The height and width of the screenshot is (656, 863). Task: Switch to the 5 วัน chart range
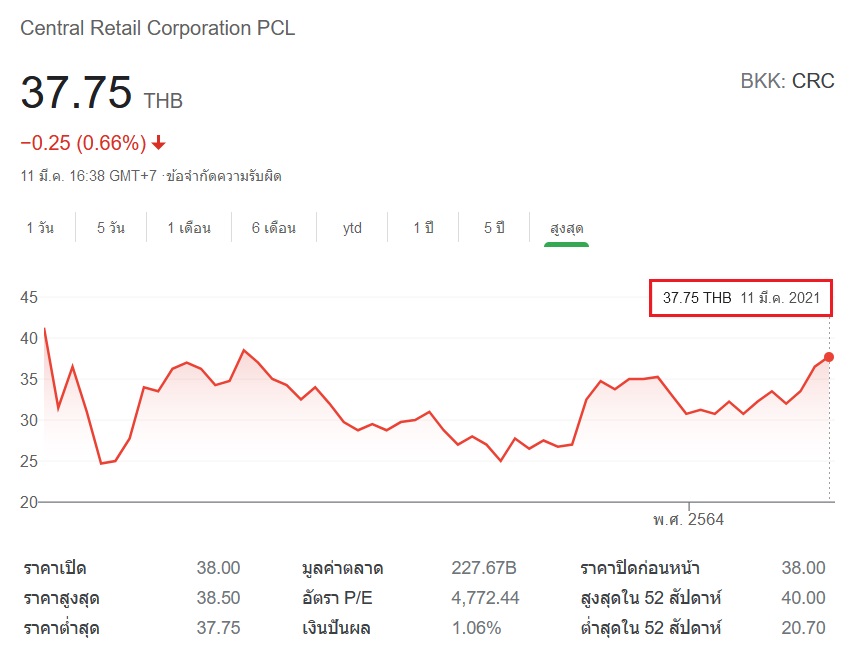tap(111, 228)
